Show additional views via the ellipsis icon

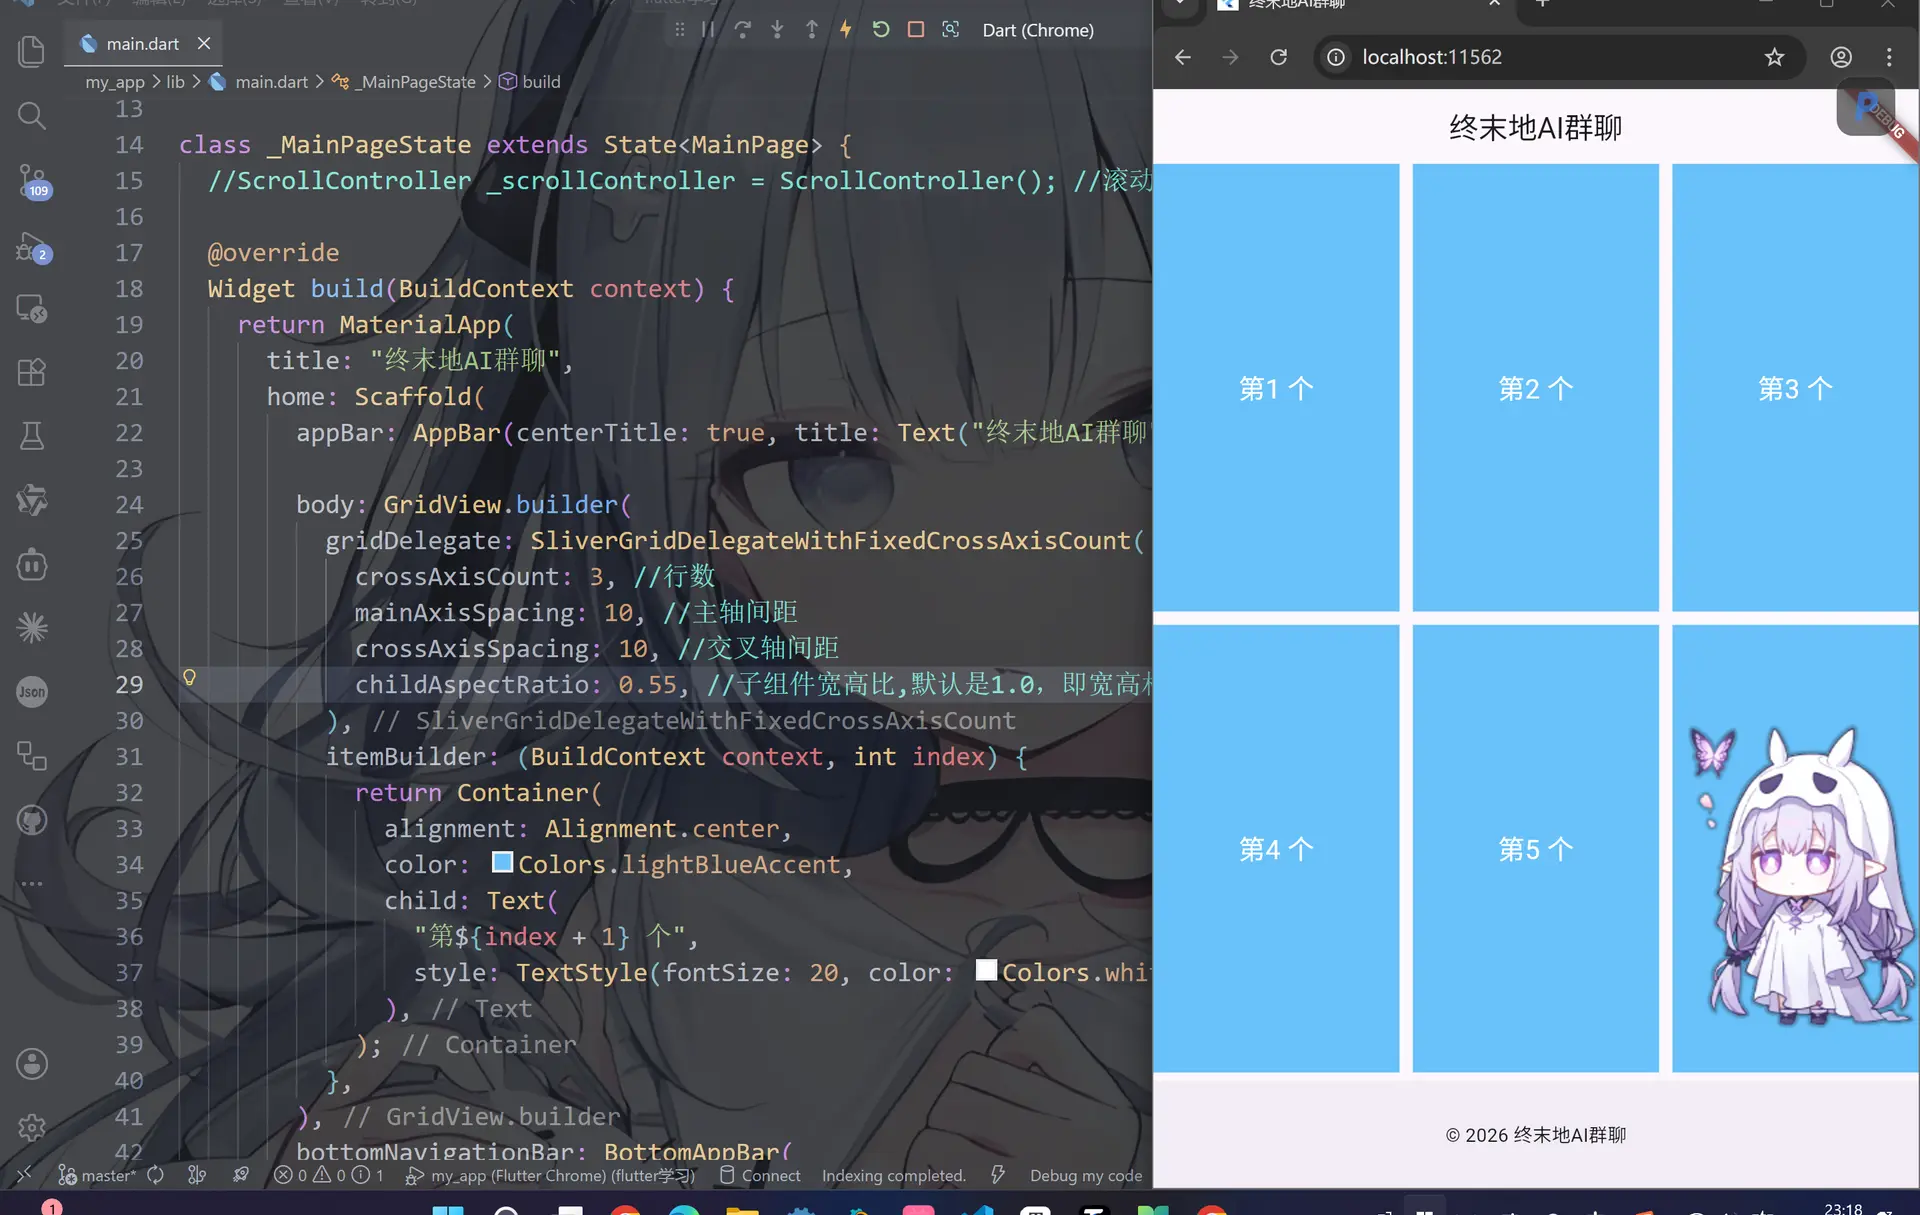click(x=32, y=884)
